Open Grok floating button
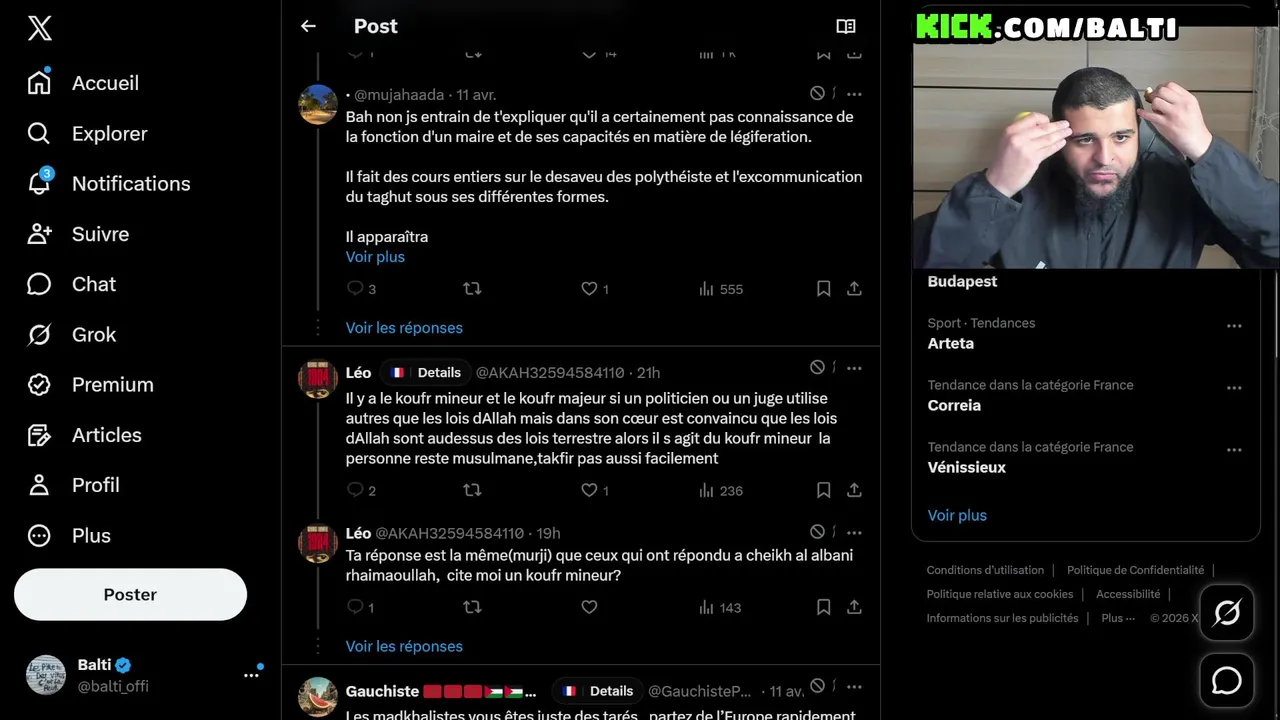Image resolution: width=1280 pixels, height=720 pixels. point(1226,613)
